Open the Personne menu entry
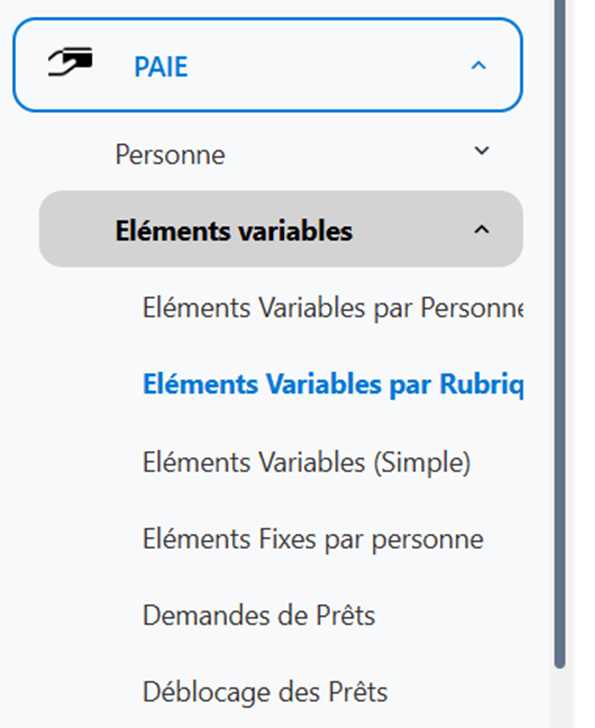 click(x=170, y=155)
